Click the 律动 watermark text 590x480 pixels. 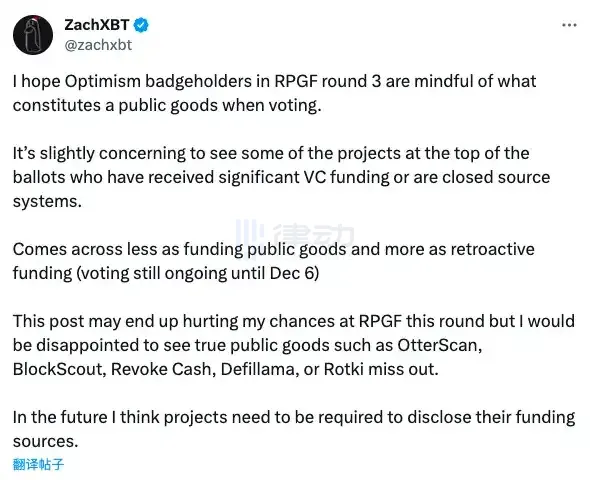click(313, 235)
